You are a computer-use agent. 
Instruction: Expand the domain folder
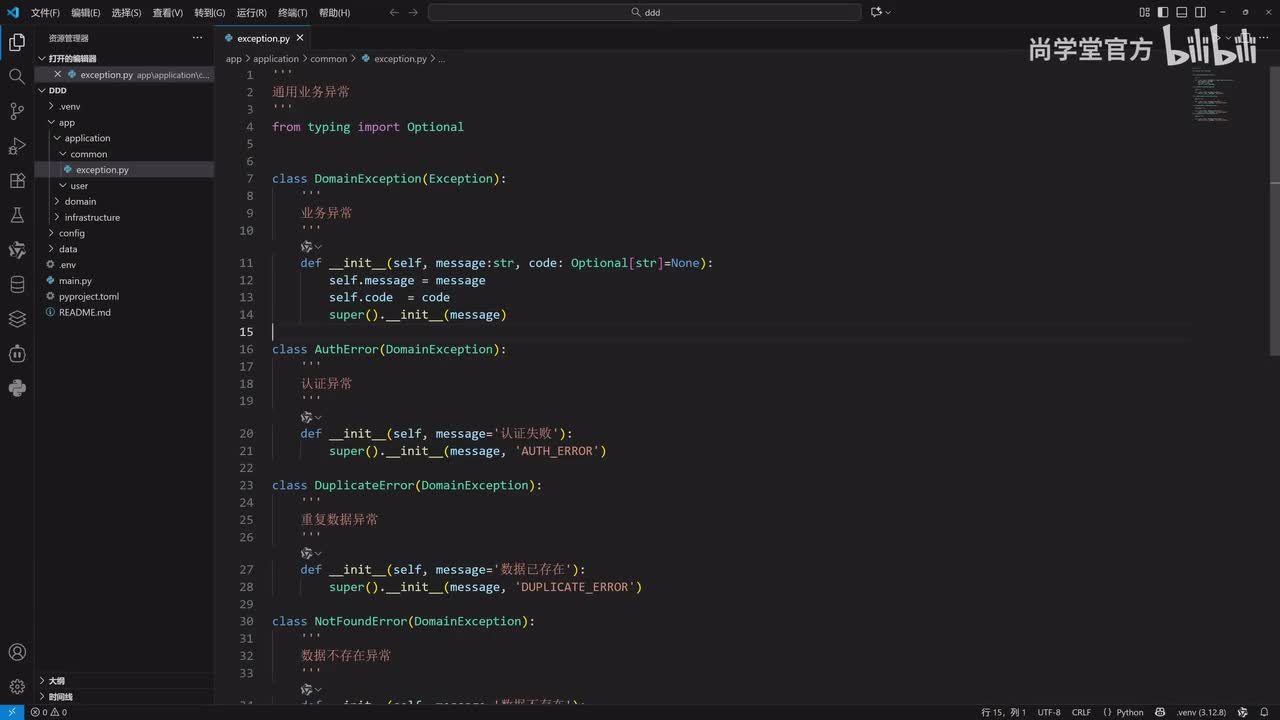click(124, 201)
